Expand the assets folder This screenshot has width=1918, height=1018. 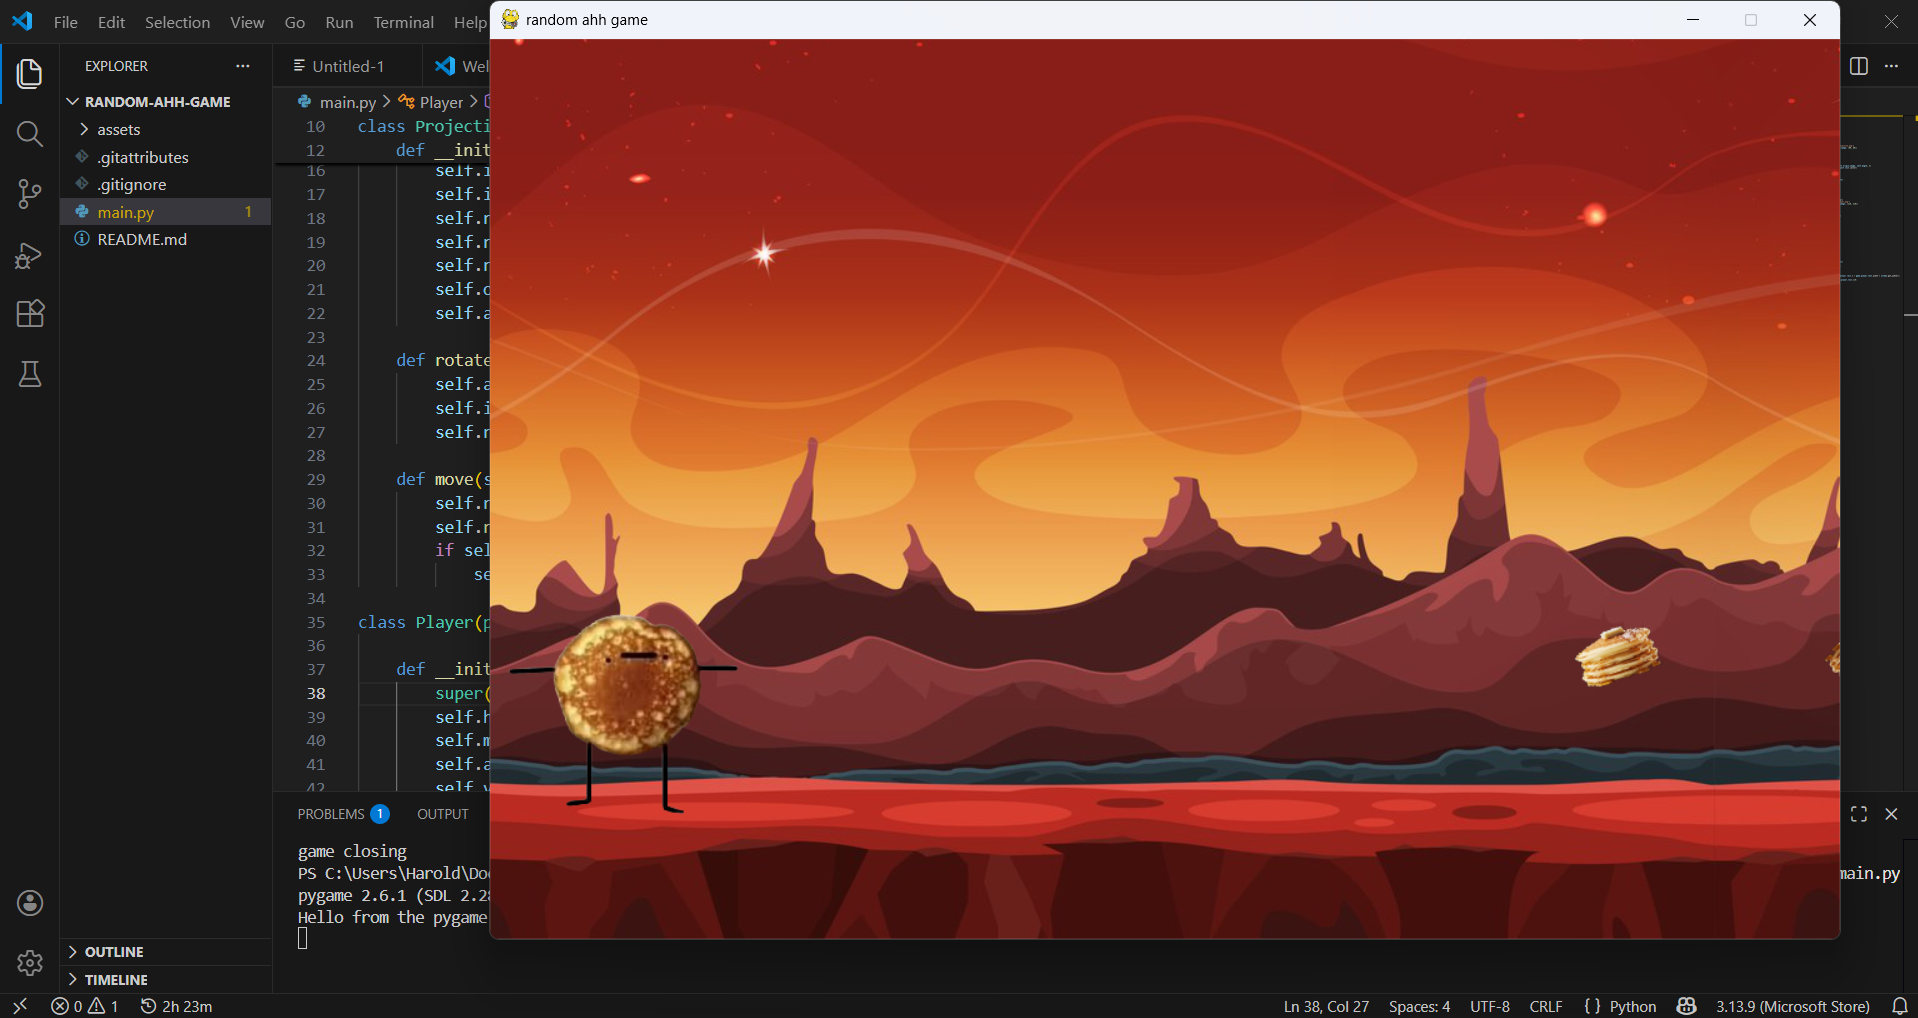(118, 130)
